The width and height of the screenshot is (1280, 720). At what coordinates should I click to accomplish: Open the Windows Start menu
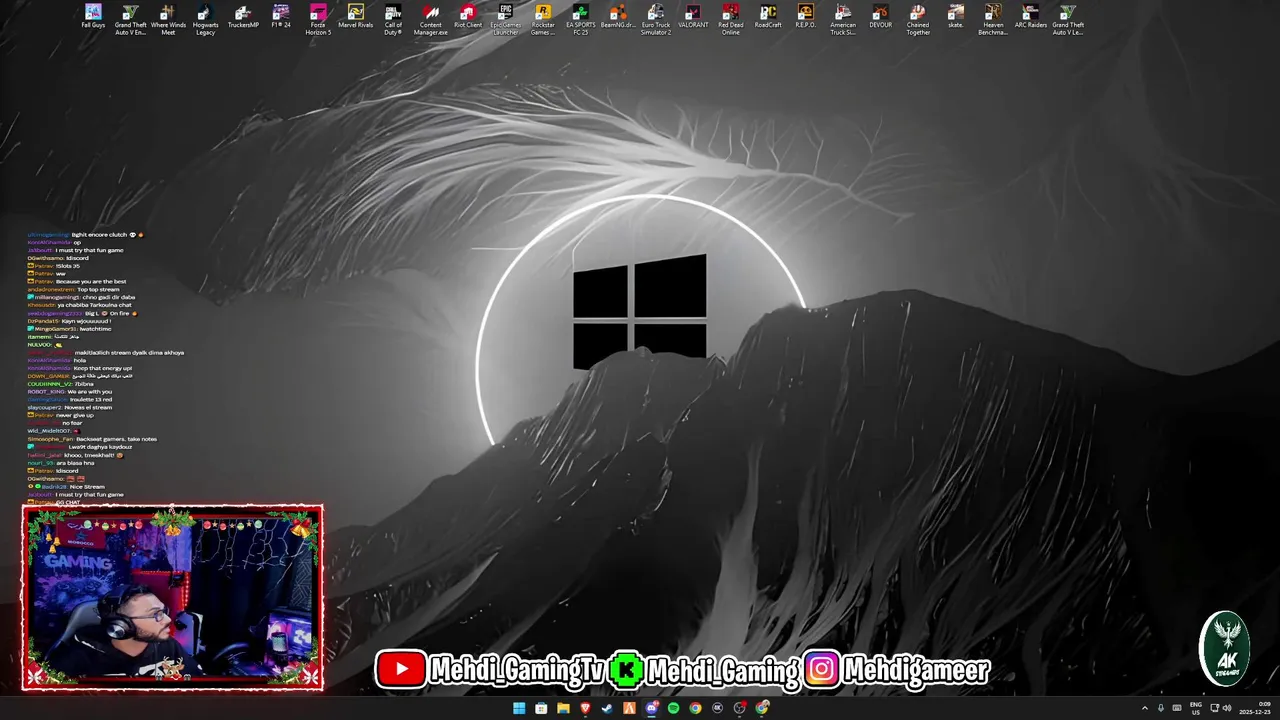519,708
